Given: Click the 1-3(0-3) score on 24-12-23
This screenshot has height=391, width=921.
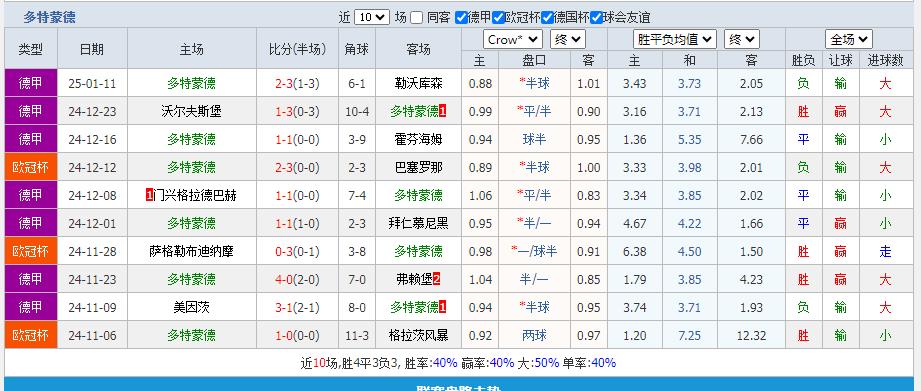Looking at the screenshot, I should tap(297, 112).
